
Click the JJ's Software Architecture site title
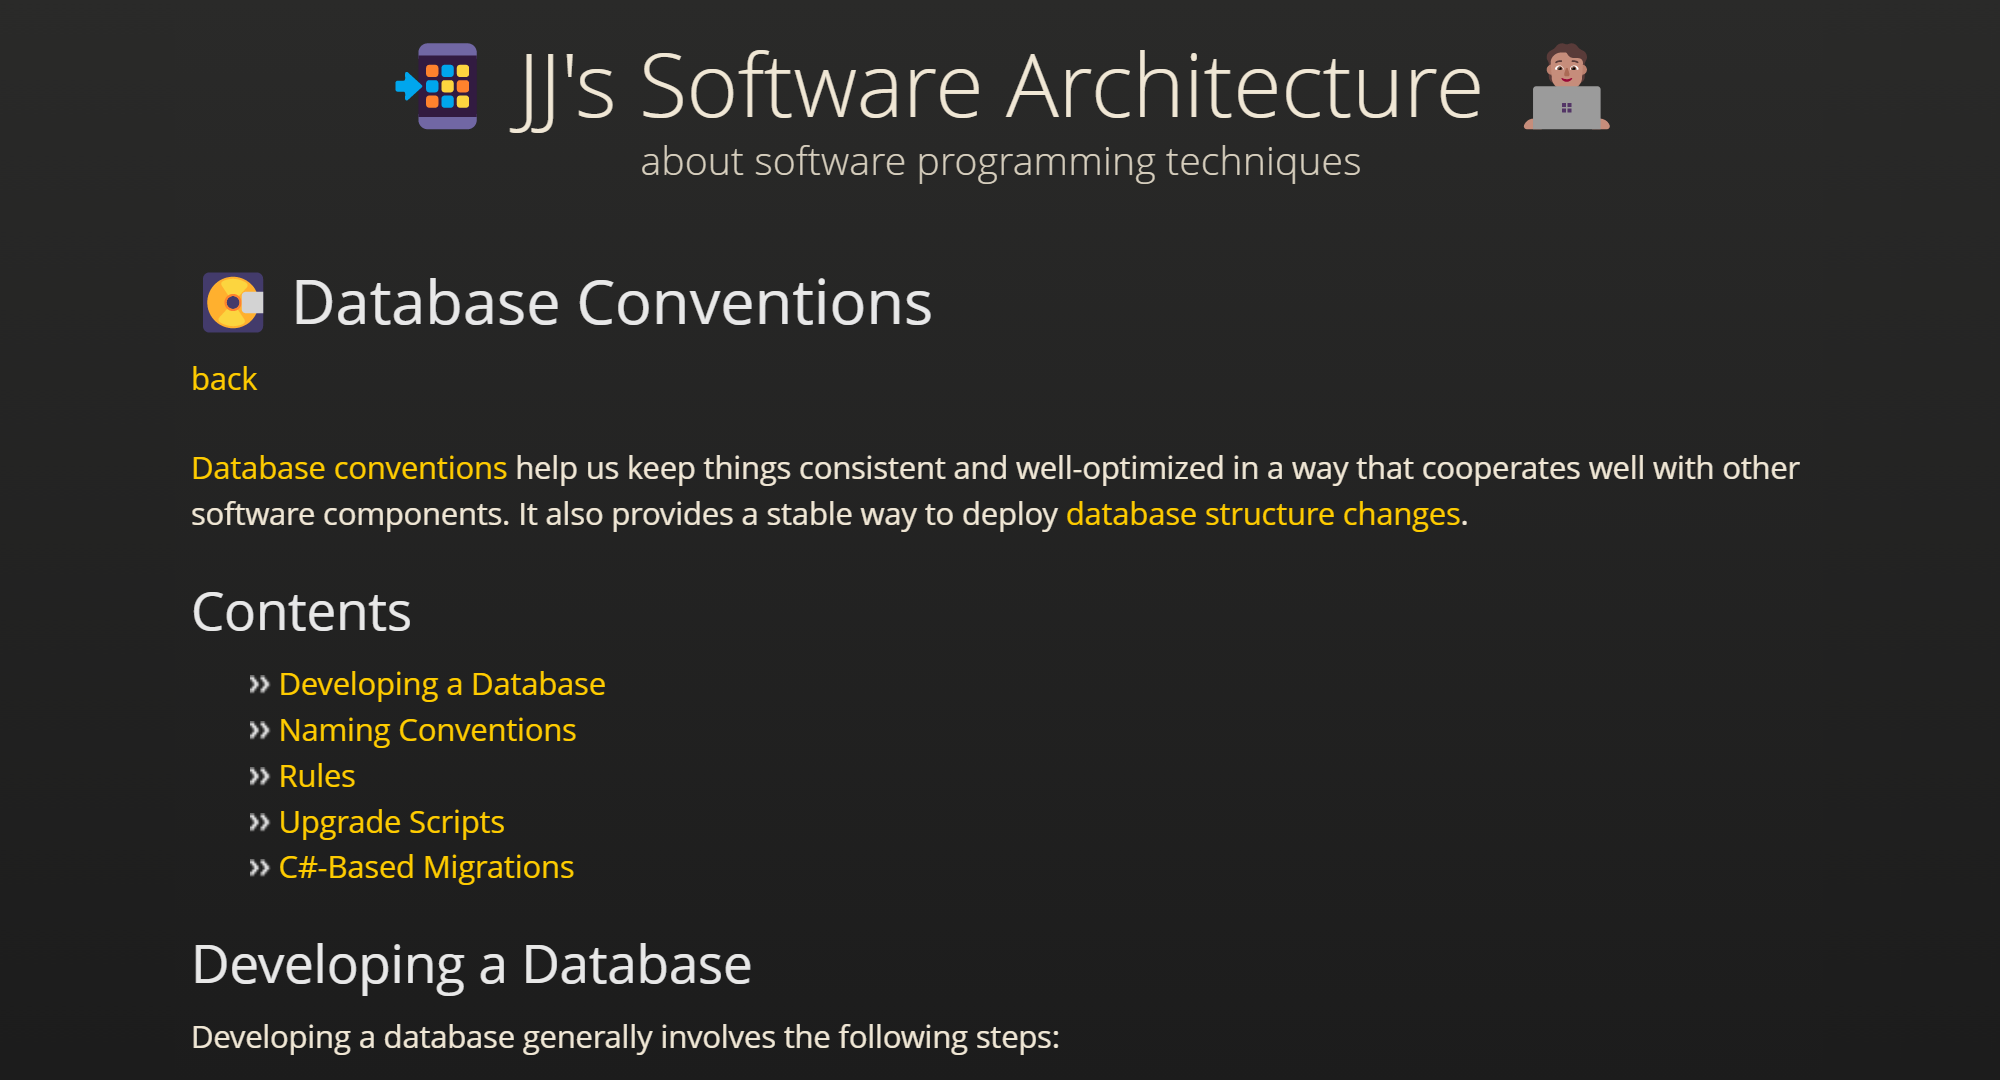[x=998, y=86]
